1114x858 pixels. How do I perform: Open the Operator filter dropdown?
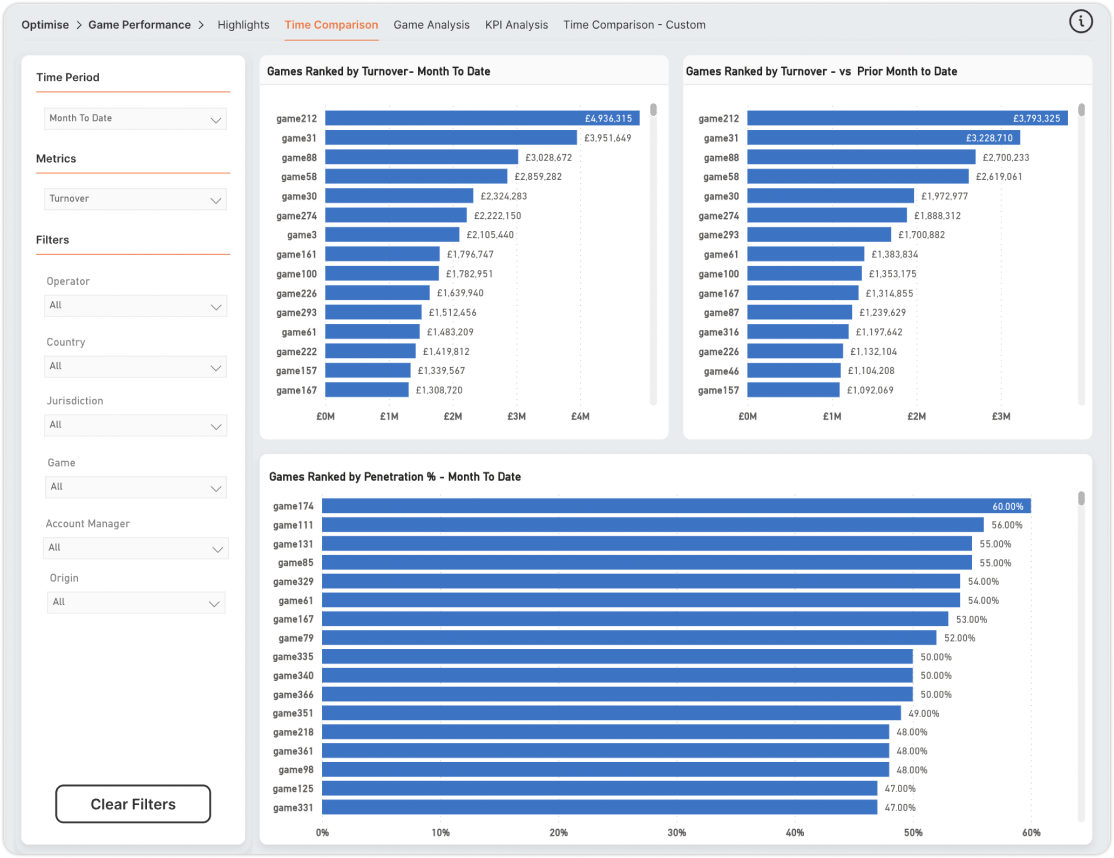(135, 305)
